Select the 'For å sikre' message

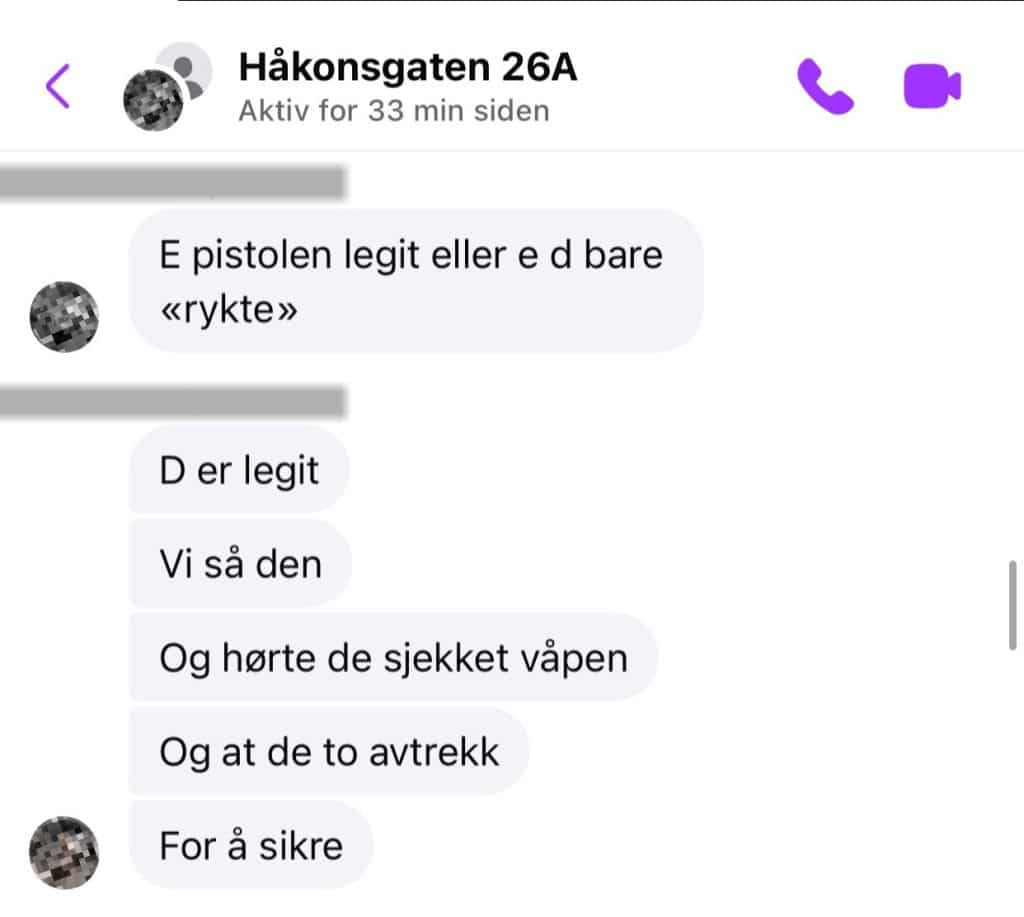[251, 846]
